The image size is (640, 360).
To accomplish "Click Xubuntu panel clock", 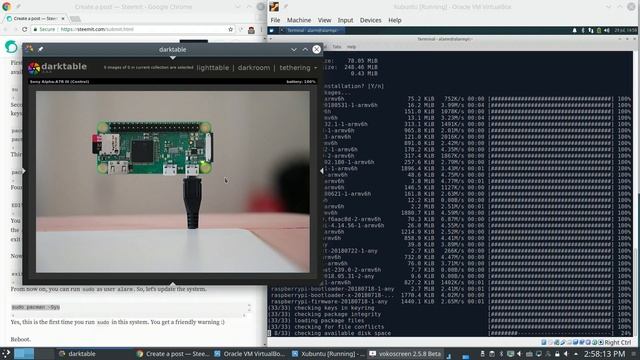I will [x=625, y=31].
